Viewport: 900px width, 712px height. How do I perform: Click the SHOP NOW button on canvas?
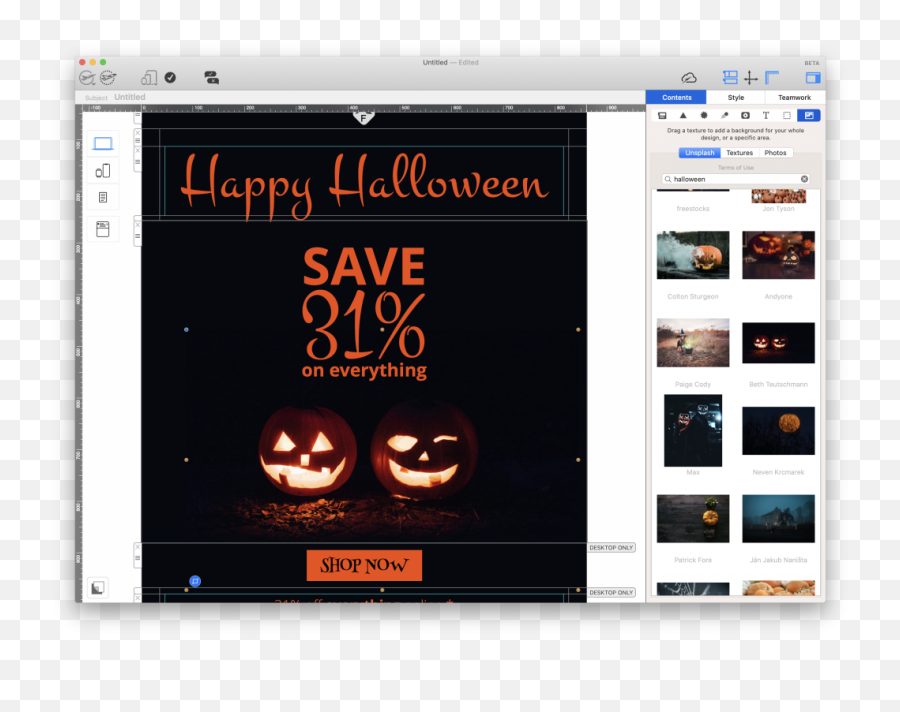click(x=364, y=566)
